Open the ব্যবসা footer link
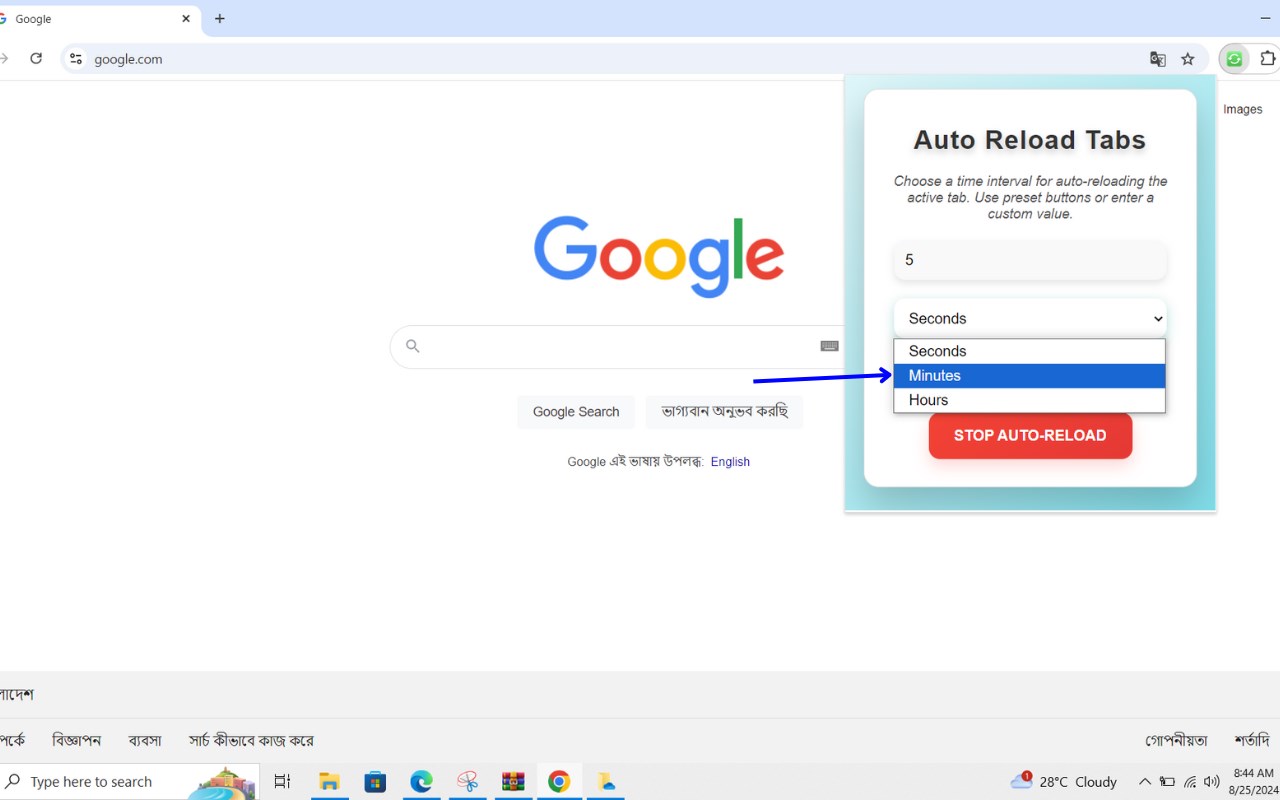 pos(145,741)
